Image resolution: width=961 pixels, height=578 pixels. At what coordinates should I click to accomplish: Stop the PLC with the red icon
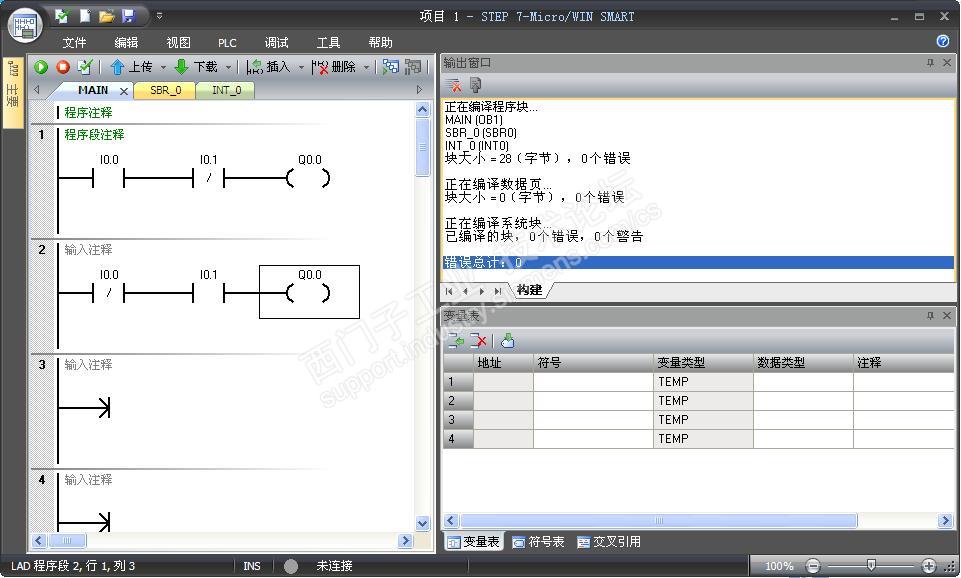[63, 67]
